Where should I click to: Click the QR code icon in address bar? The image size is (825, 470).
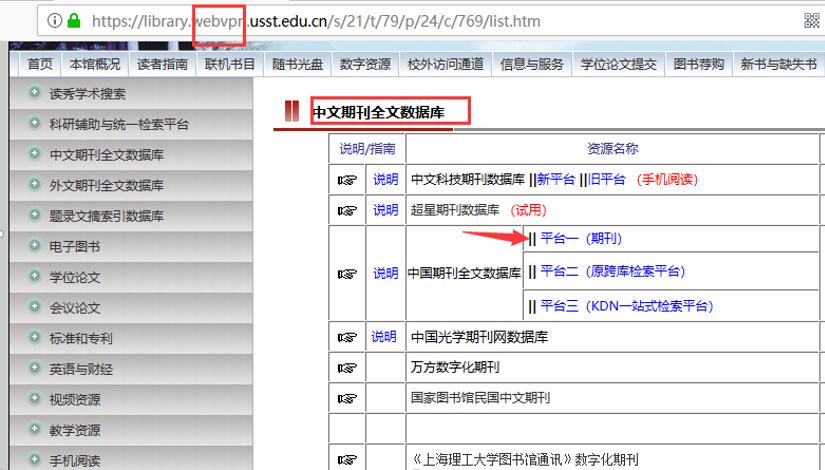pyautogui.click(x=812, y=21)
